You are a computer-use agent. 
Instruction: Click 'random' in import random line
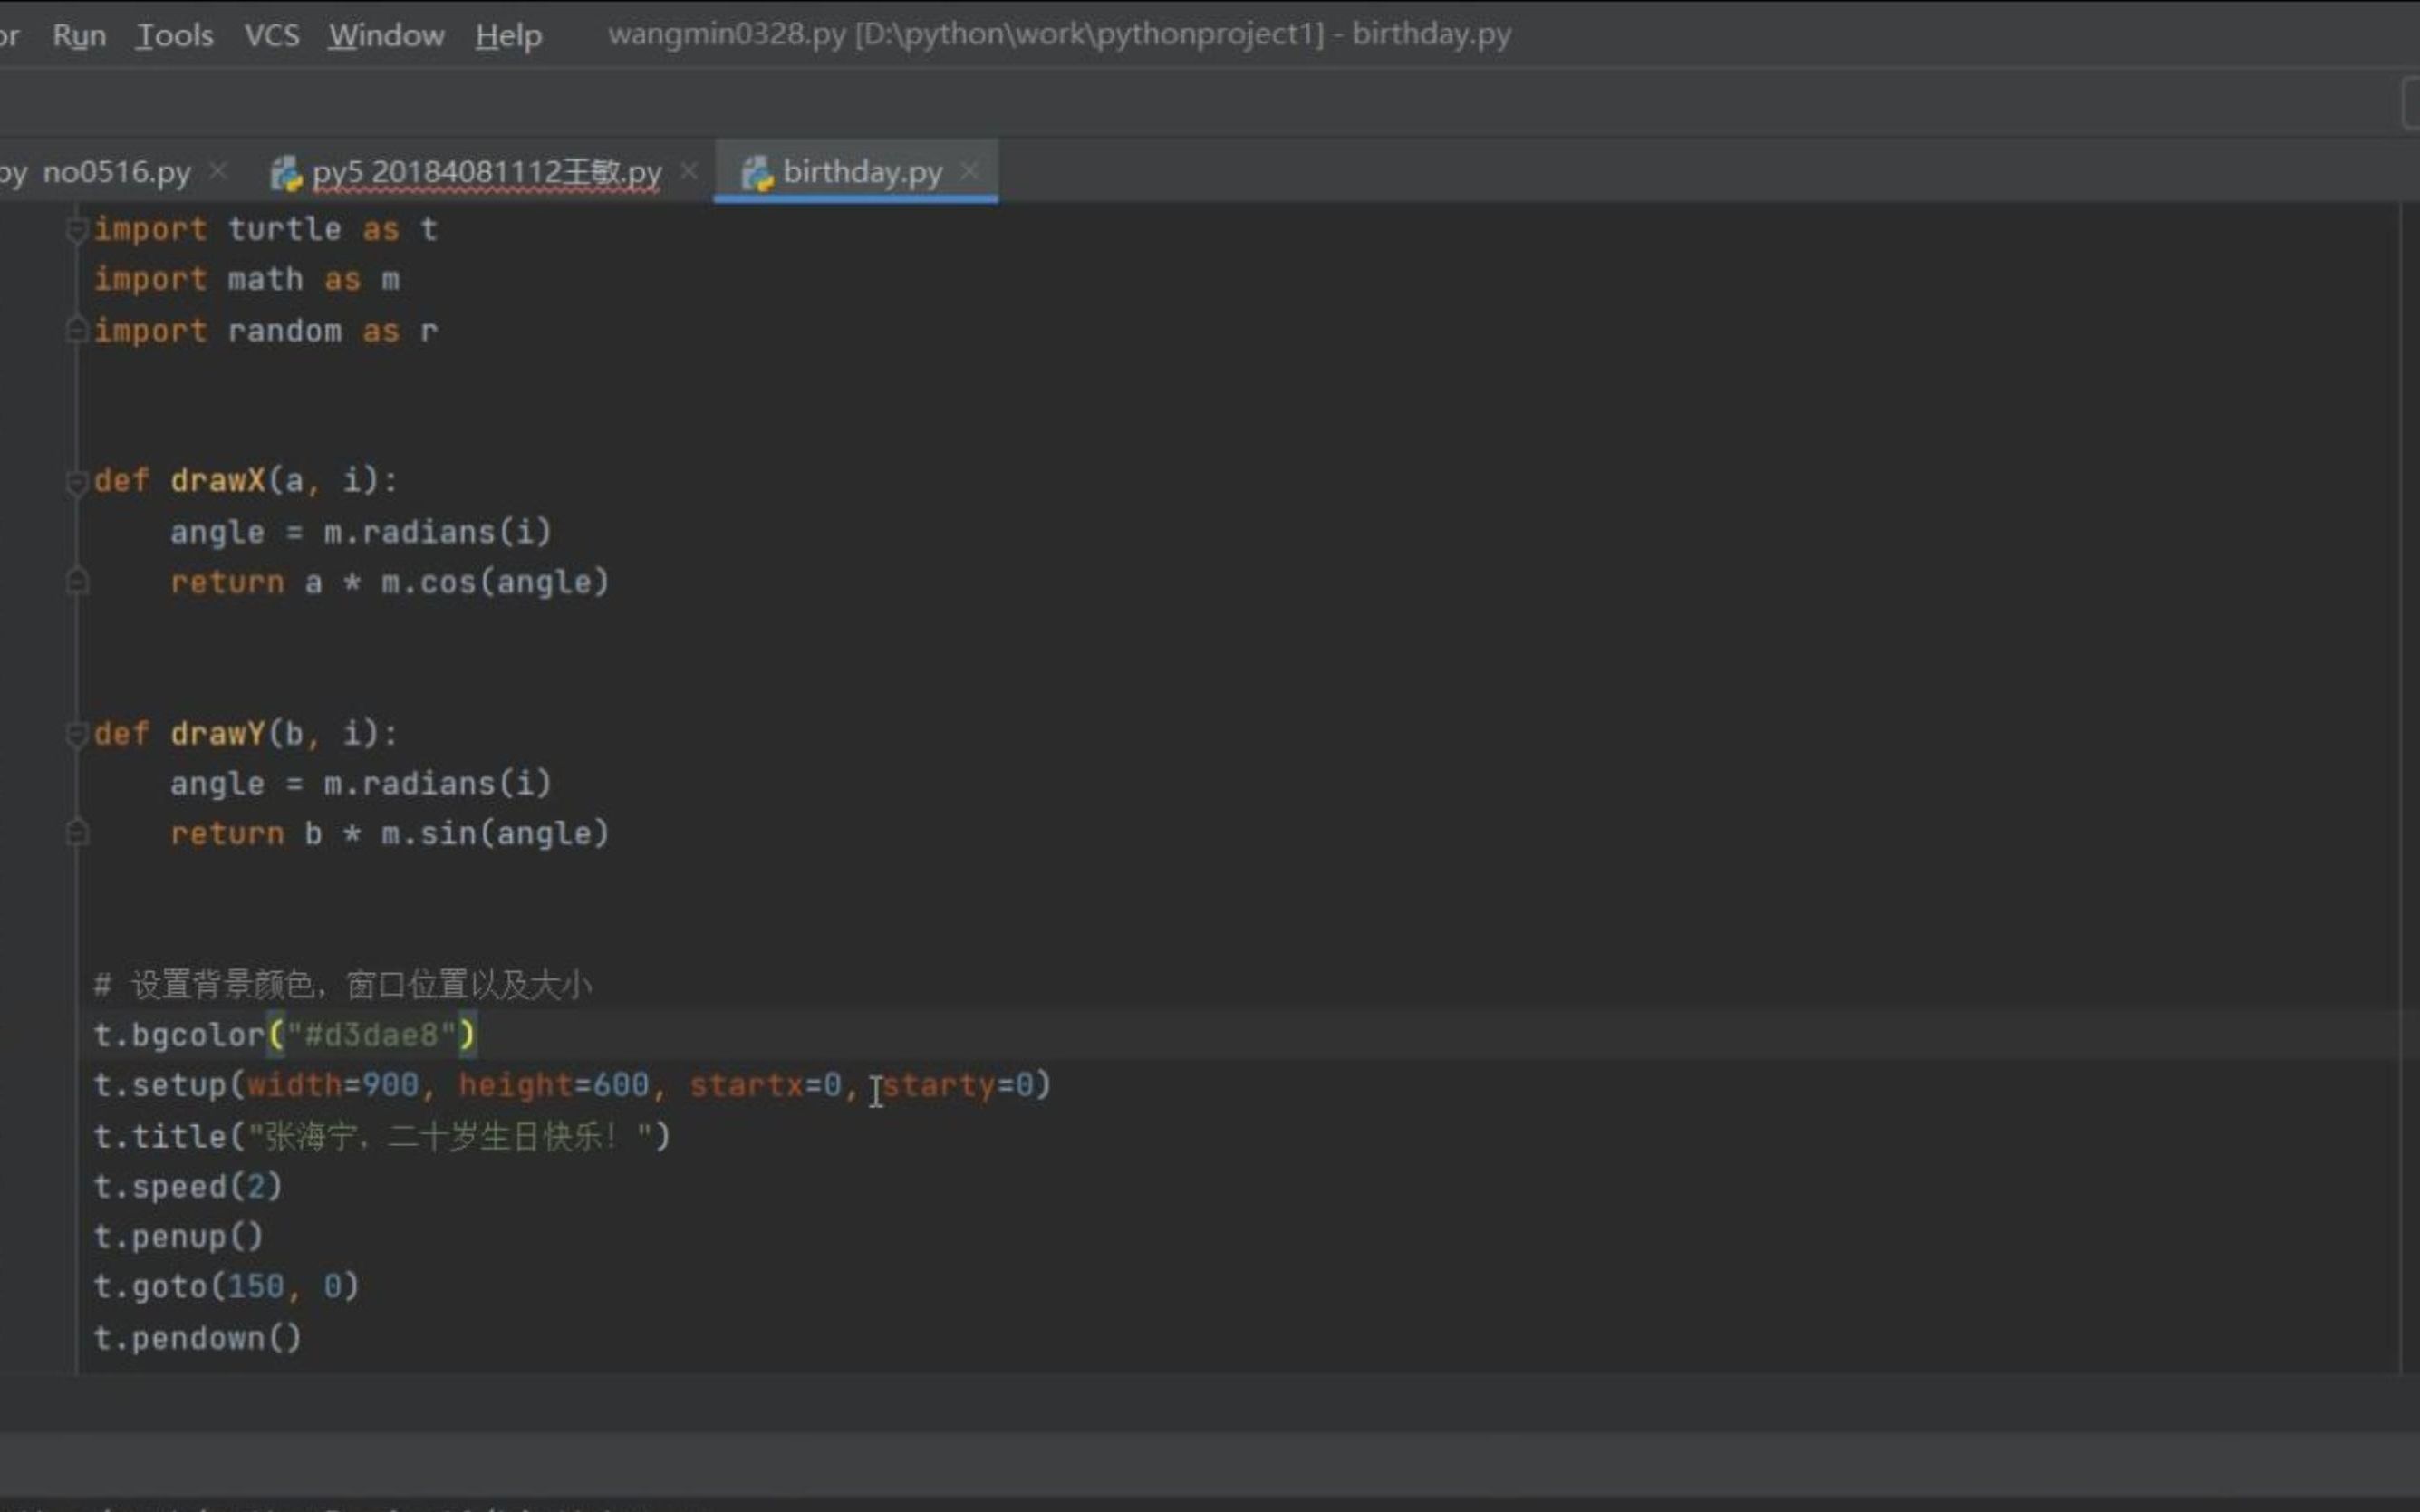[x=284, y=331]
